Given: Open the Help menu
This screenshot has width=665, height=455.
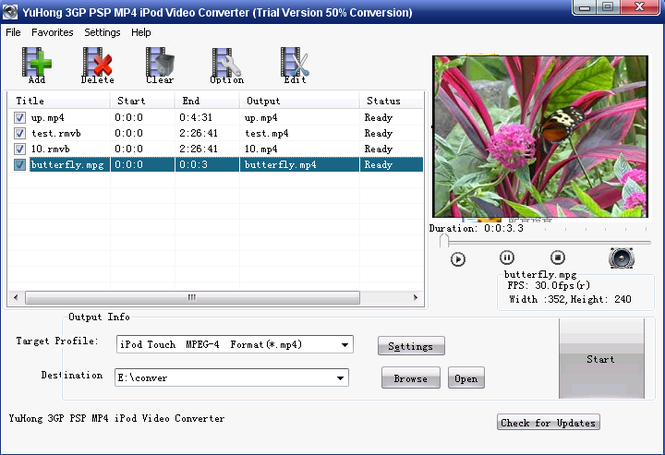Looking at the screenshot, I should [141, 33].
